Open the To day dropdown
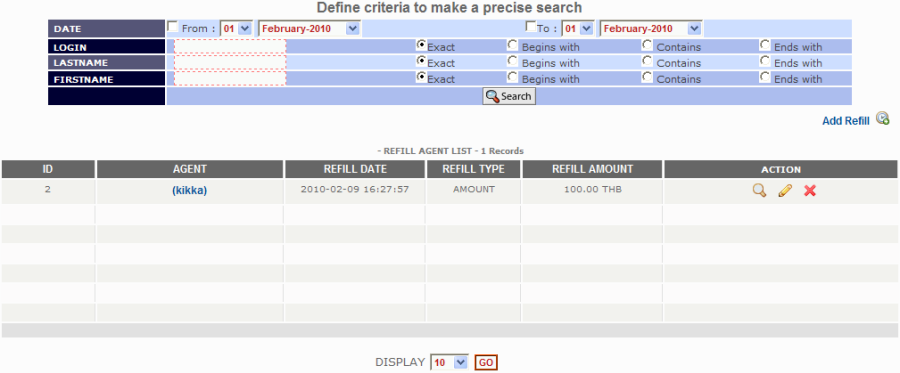Viewport: 900px width, 373px height. click(577, 28)
